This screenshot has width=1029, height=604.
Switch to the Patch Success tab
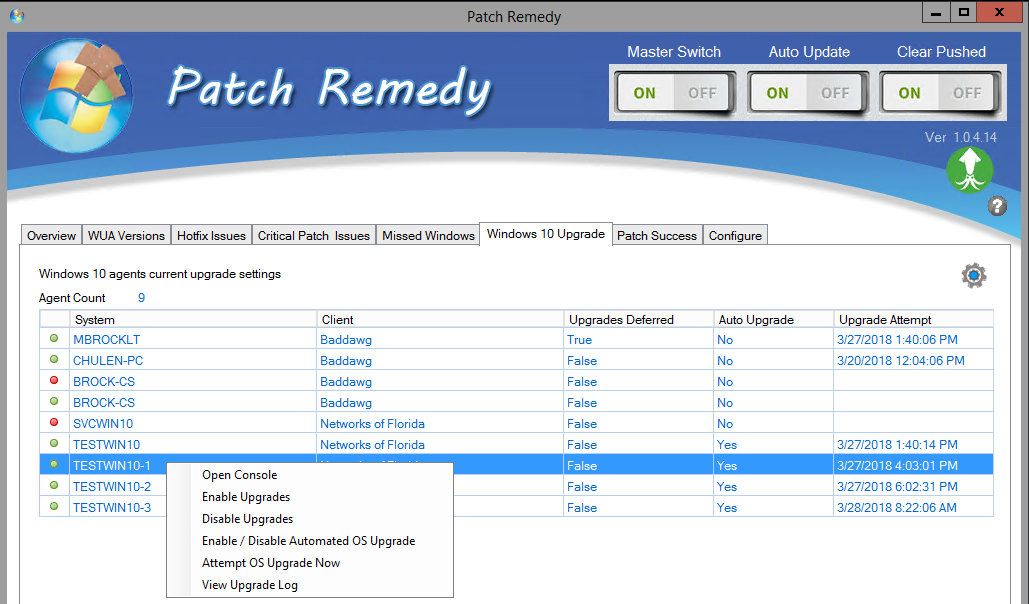click(656, 236)
